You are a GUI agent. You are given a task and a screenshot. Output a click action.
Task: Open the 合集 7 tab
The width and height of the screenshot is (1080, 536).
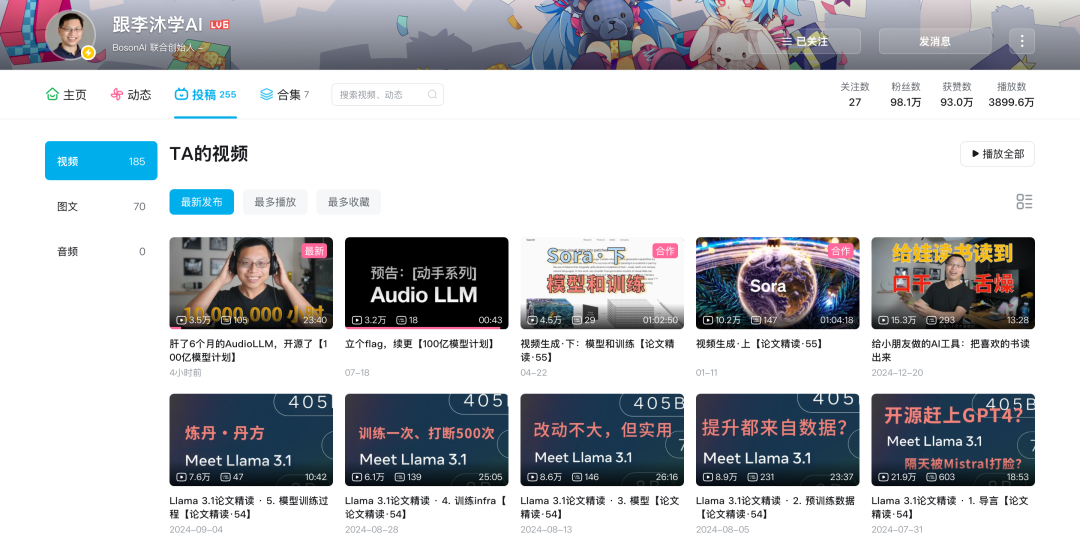pos(284,94)
